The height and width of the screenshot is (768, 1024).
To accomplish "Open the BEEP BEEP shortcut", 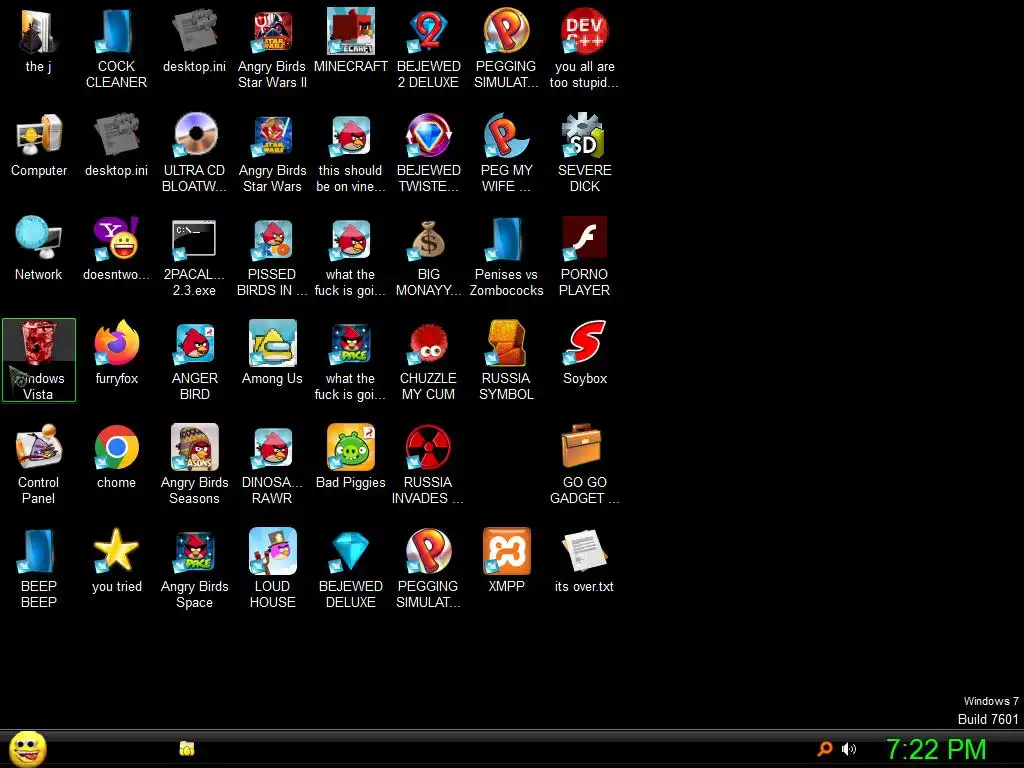I will pyautogui.click(x=39, y=568).
